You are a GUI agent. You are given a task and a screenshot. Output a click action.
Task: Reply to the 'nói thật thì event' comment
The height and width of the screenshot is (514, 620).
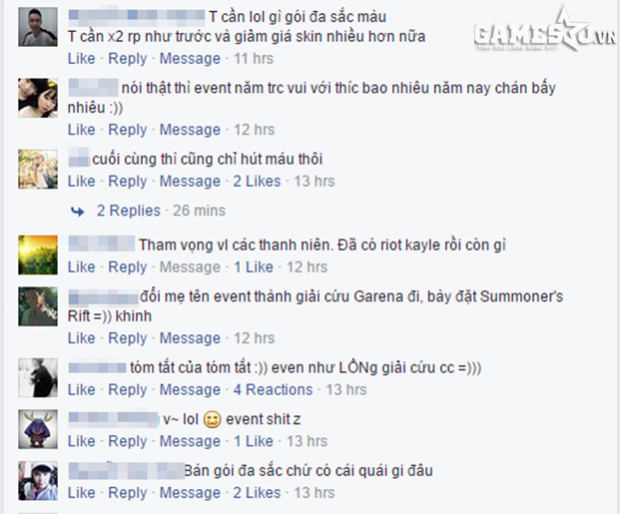(127, 130)
